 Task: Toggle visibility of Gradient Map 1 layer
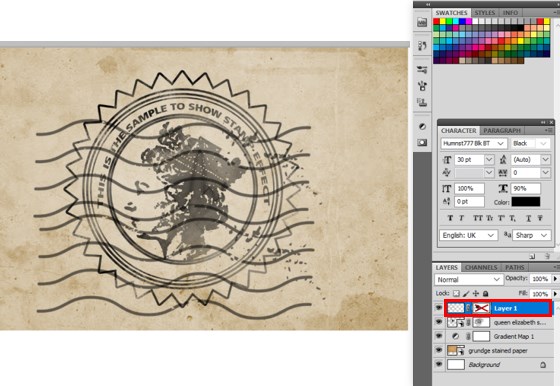(x=439, y=336)
